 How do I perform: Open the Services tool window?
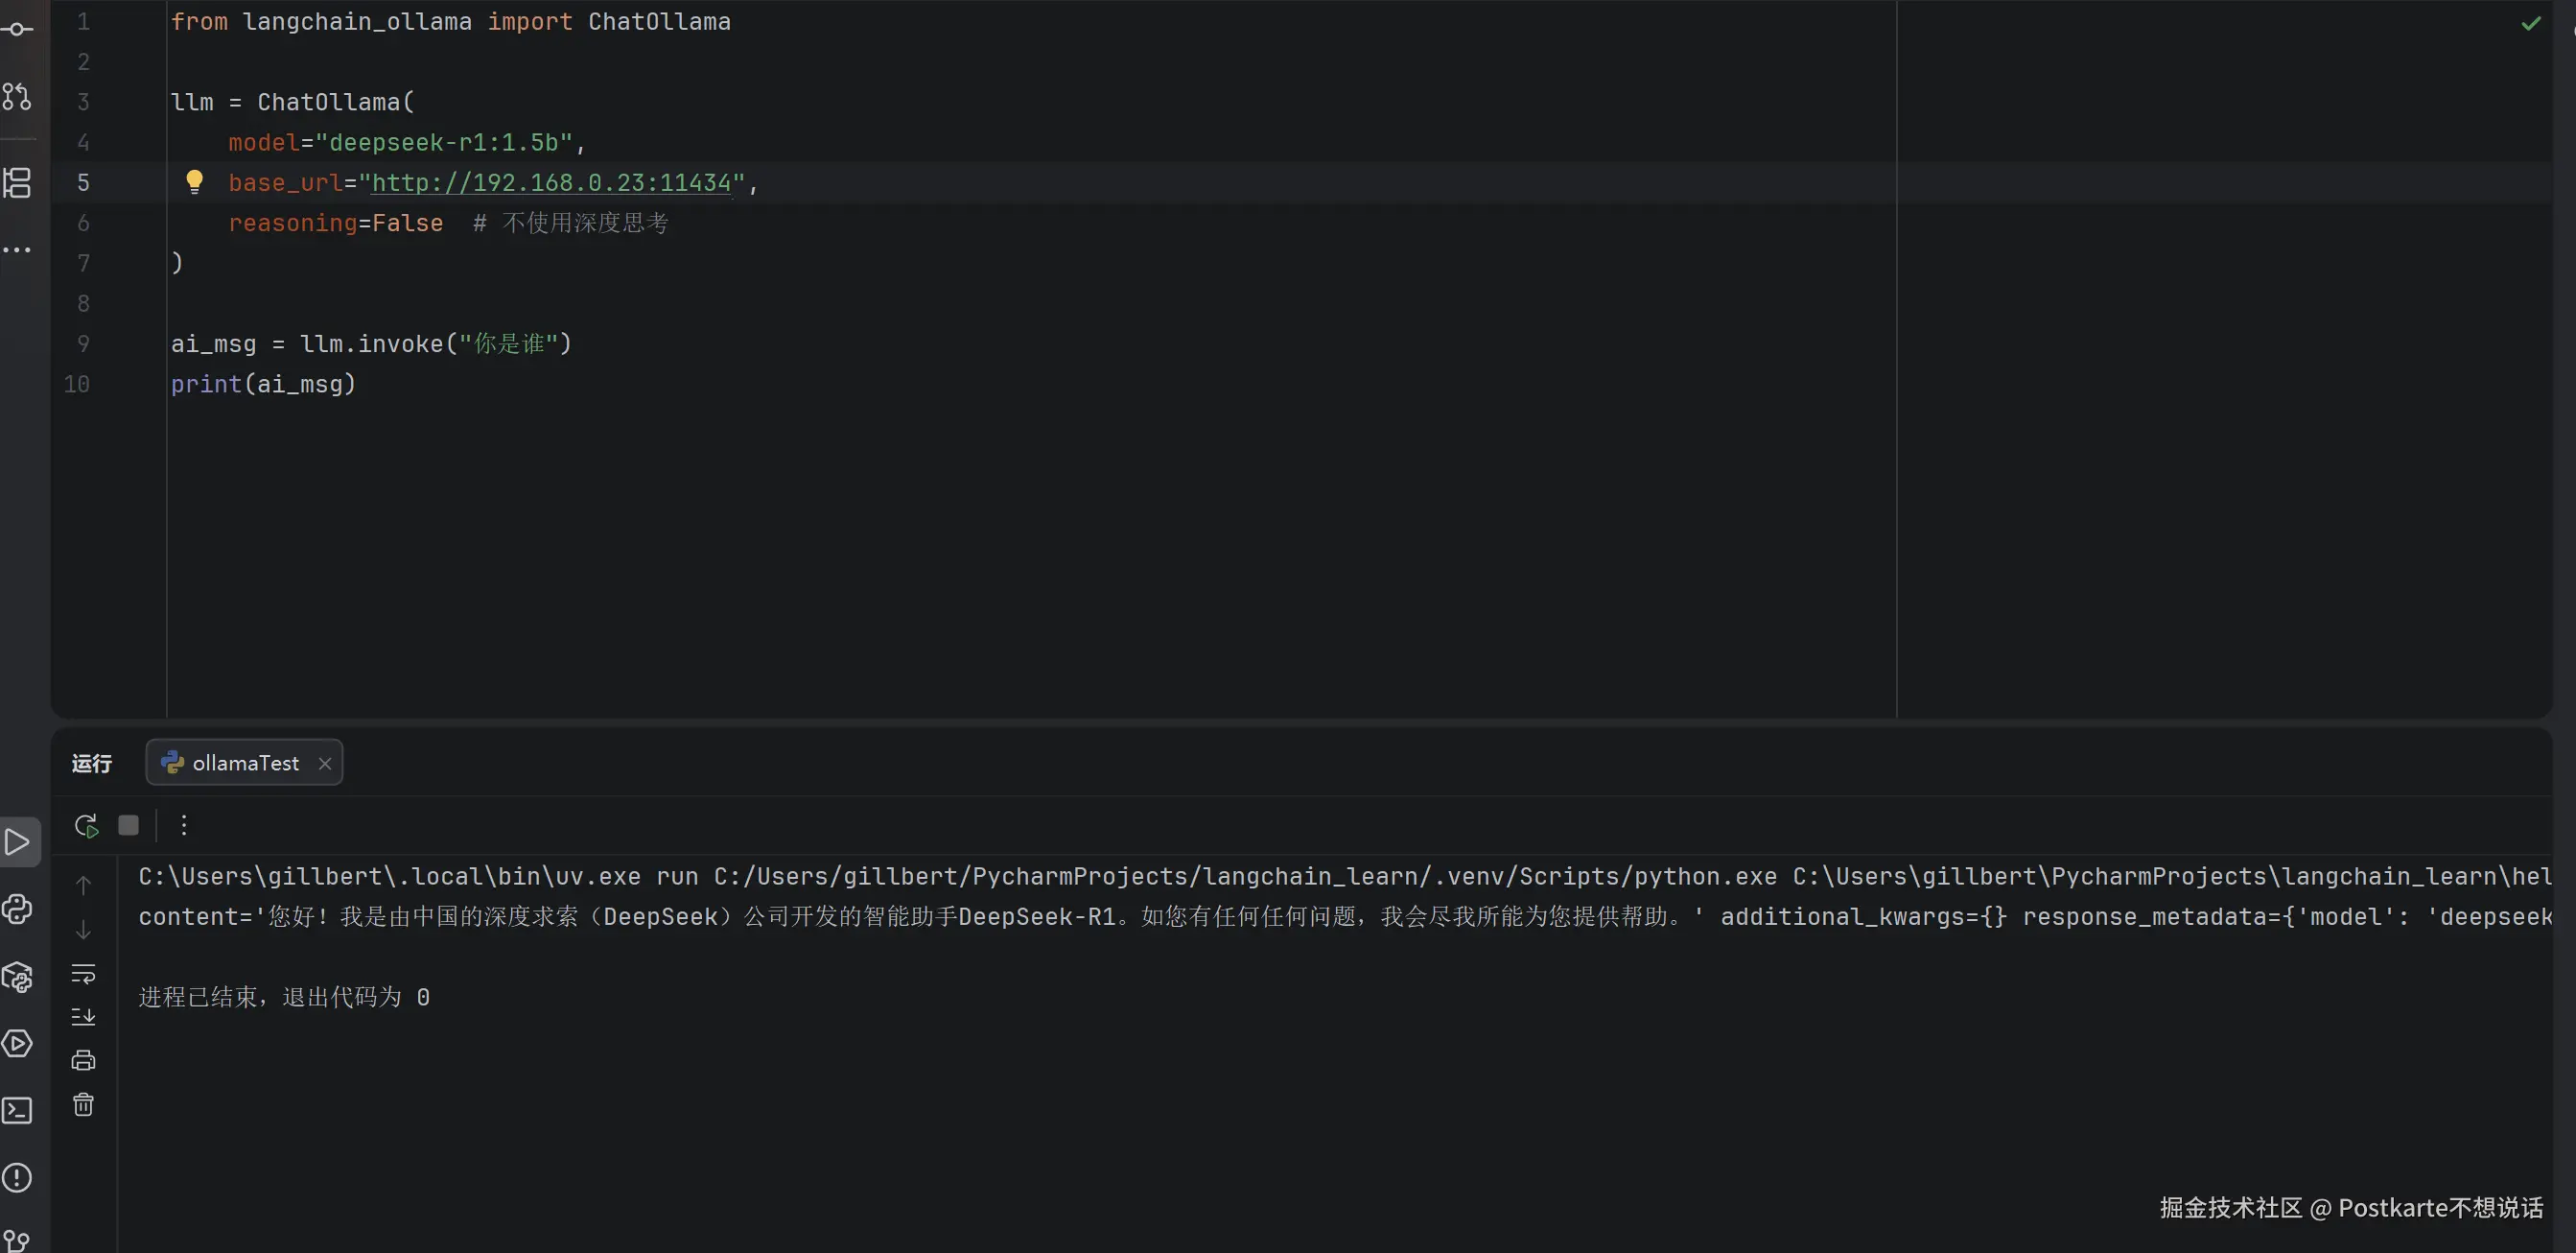point(18,1043)
